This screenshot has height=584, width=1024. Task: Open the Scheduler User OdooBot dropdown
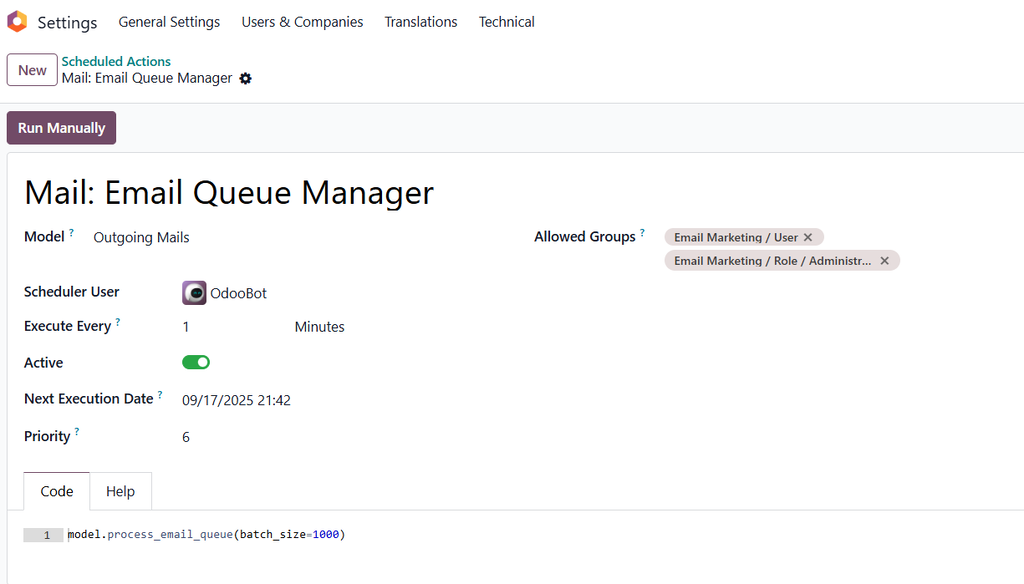click(x=238, y=293)
